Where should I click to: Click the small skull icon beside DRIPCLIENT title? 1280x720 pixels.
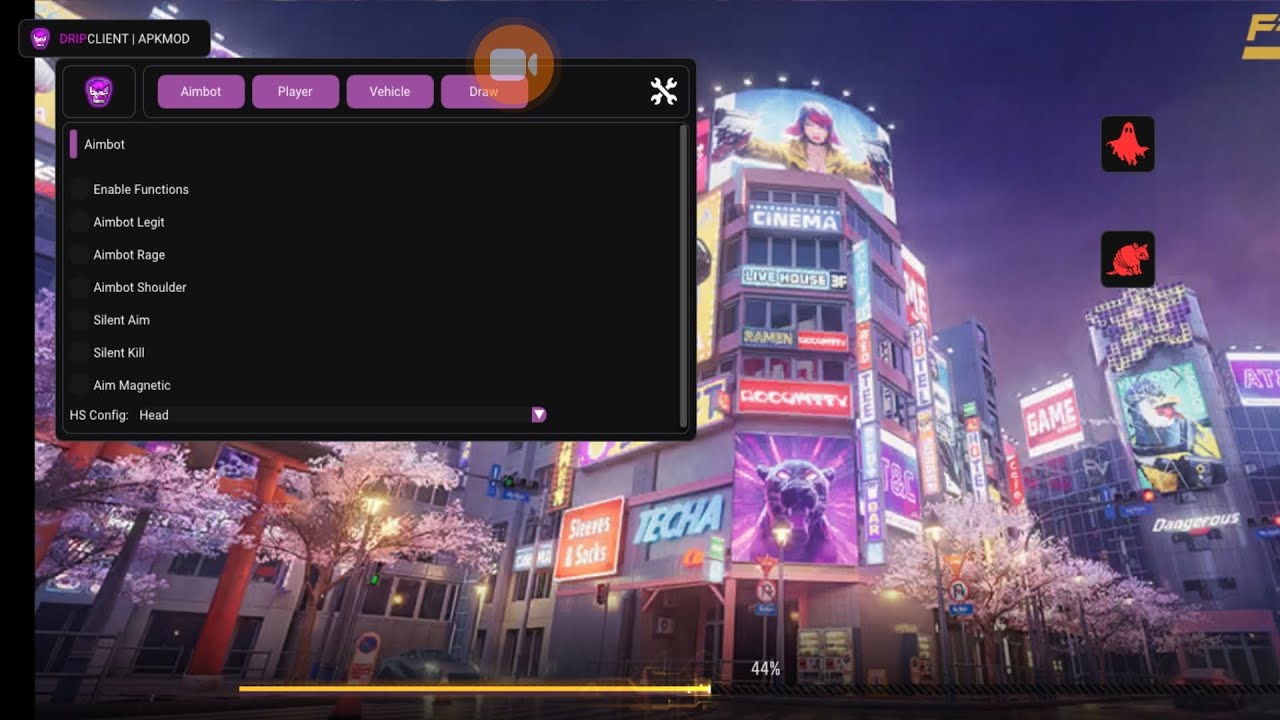(40, 39)
